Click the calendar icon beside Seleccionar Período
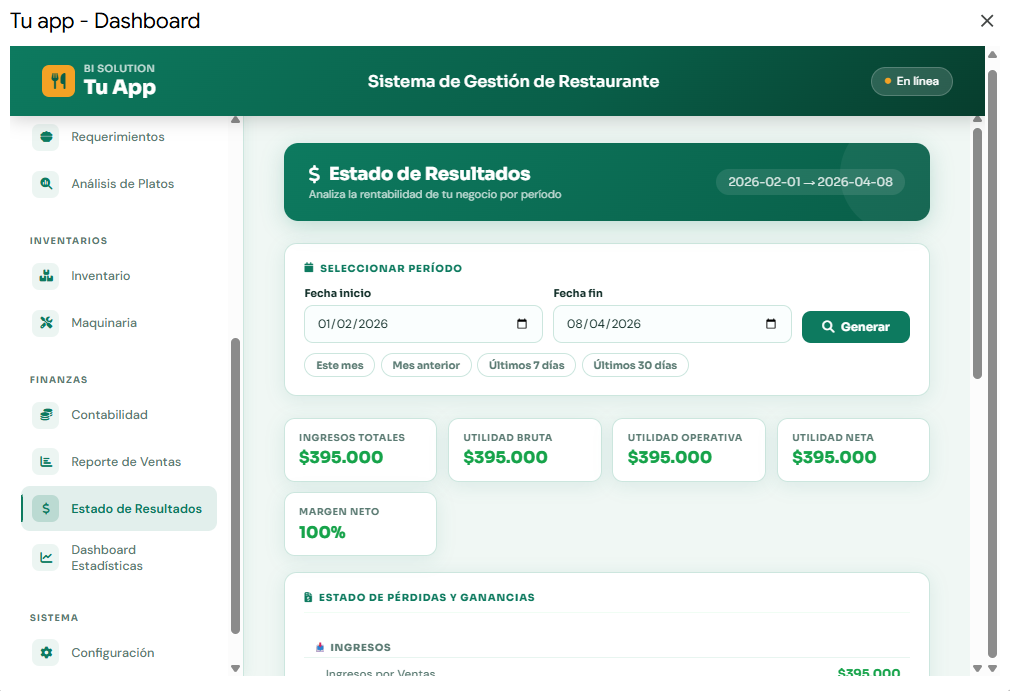Image resolution: width=1010 pixels, height=691 pixels. [x=309, y=268]
